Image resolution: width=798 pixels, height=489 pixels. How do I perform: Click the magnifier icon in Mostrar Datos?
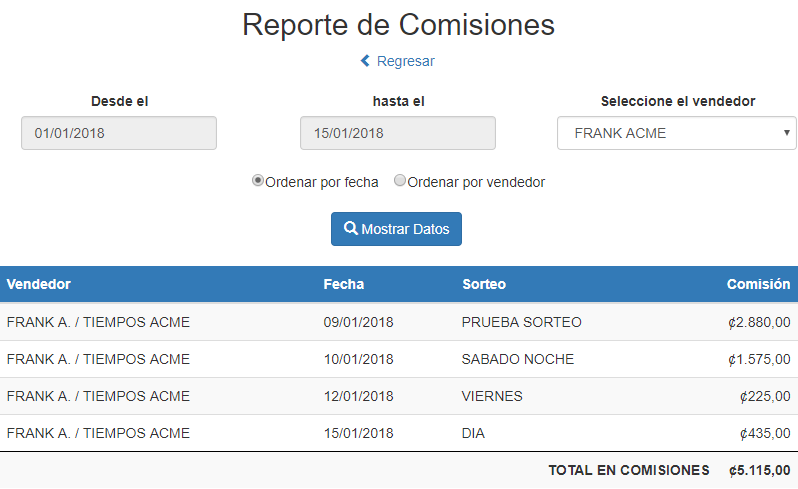pyautogui.click(x=350, y=228)
